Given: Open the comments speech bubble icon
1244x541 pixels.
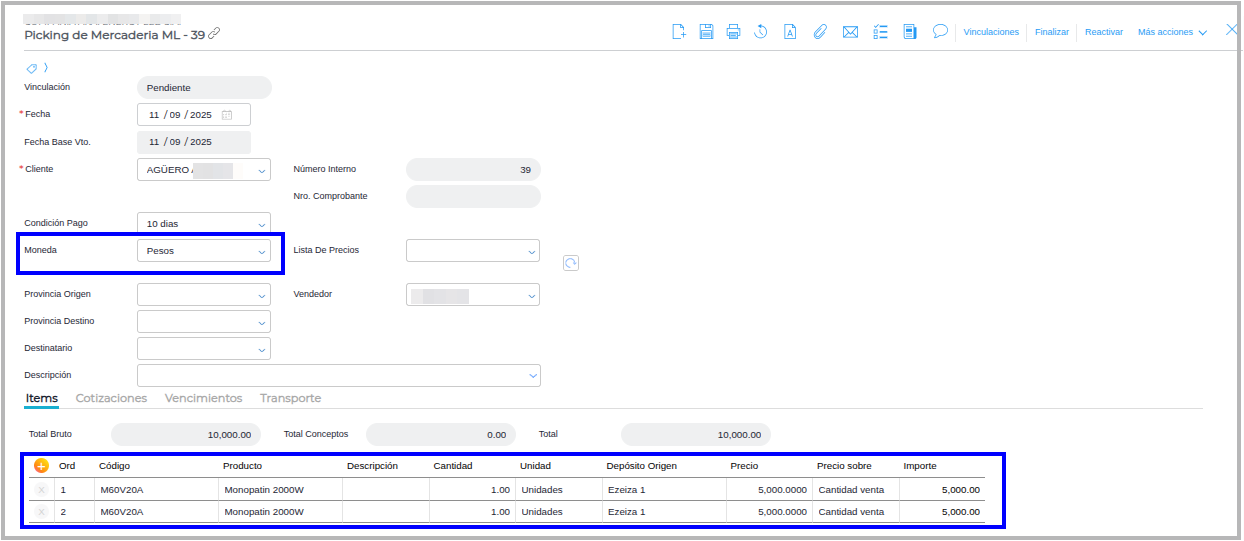Looking at the screenshot, I should point(940,31).
